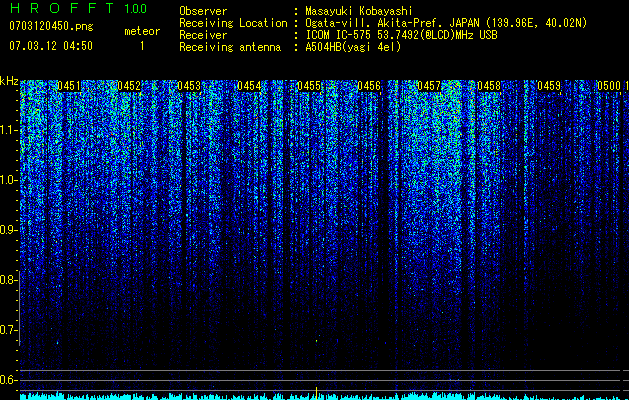Click the receiver ICOM IC-575 line
The height and width of the screenshot is (400, 629).
pos(401,35)
